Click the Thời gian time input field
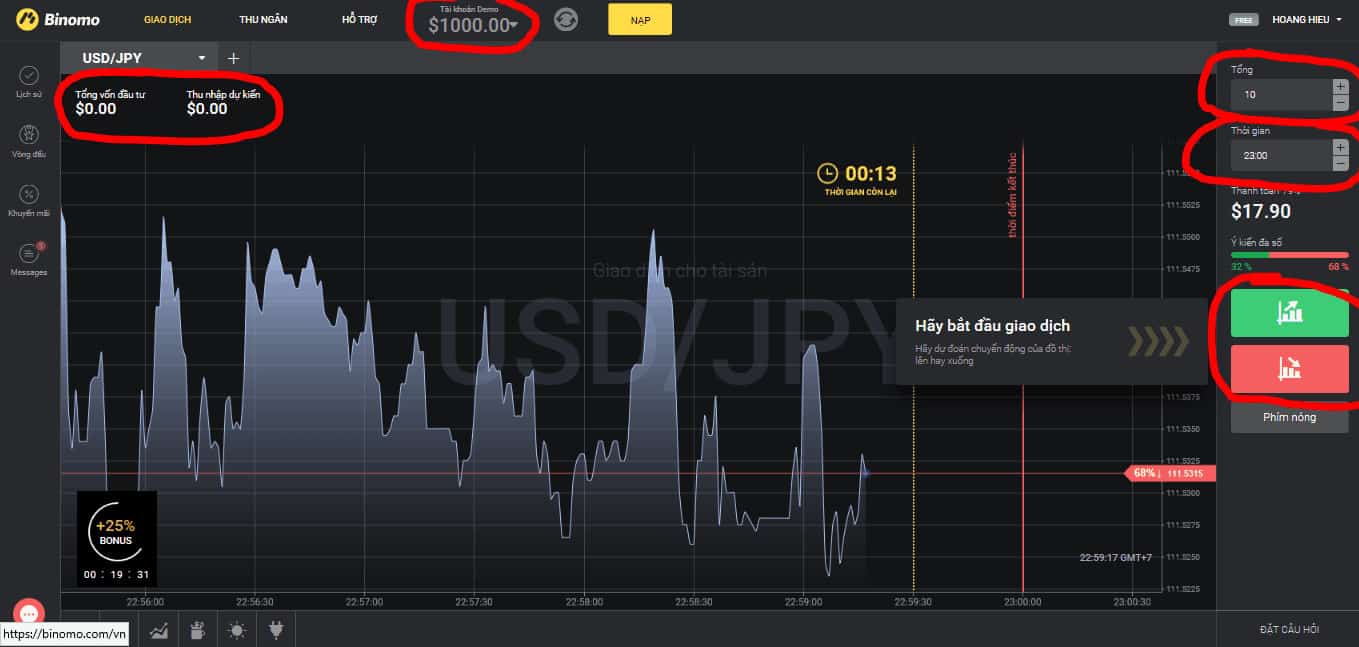 [x=1281, y=155]
